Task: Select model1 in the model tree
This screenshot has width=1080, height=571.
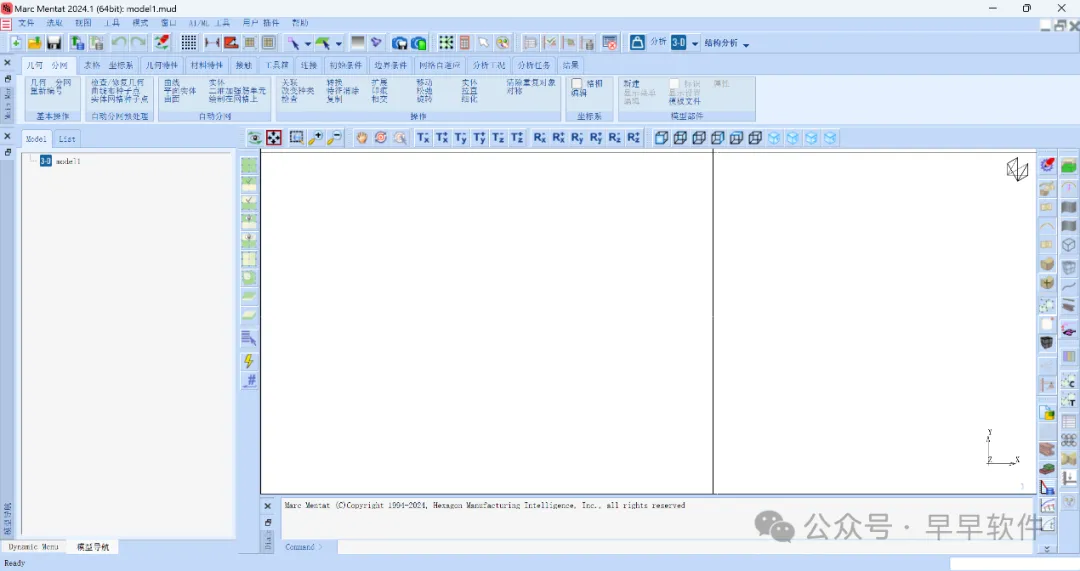Action: click(68, 161)
